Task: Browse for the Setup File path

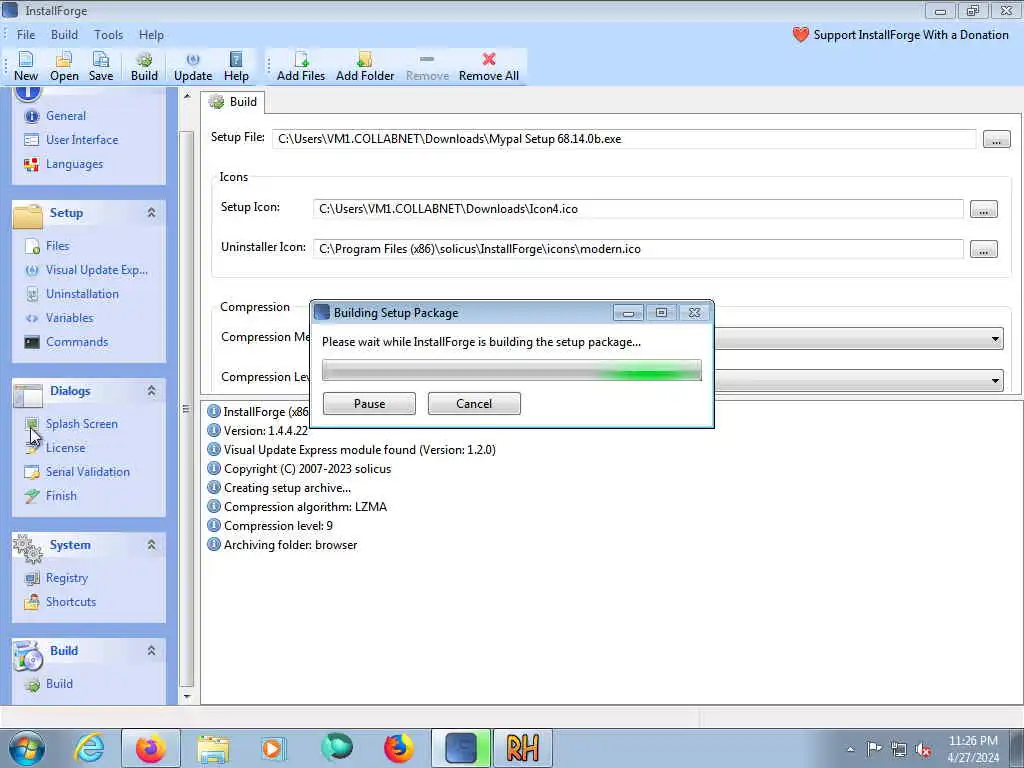Action: (x=997, y=139)
